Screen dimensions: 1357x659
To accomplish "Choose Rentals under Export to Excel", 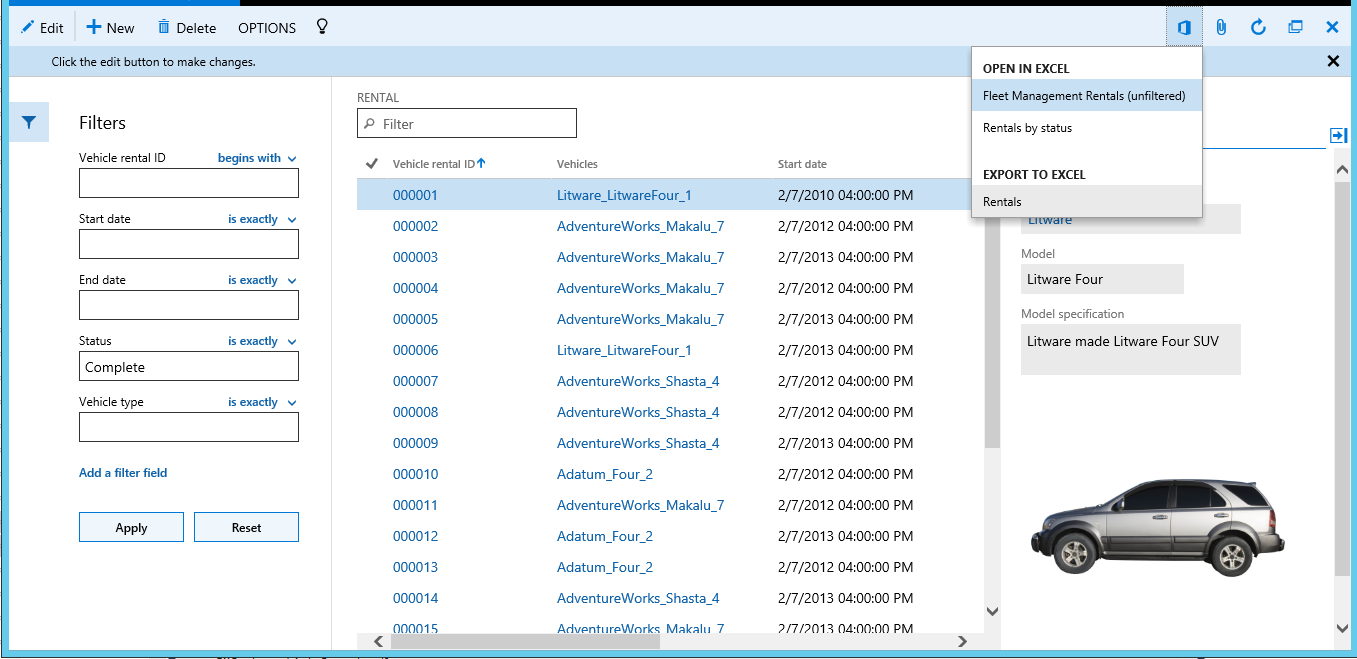I will 1086,201.
